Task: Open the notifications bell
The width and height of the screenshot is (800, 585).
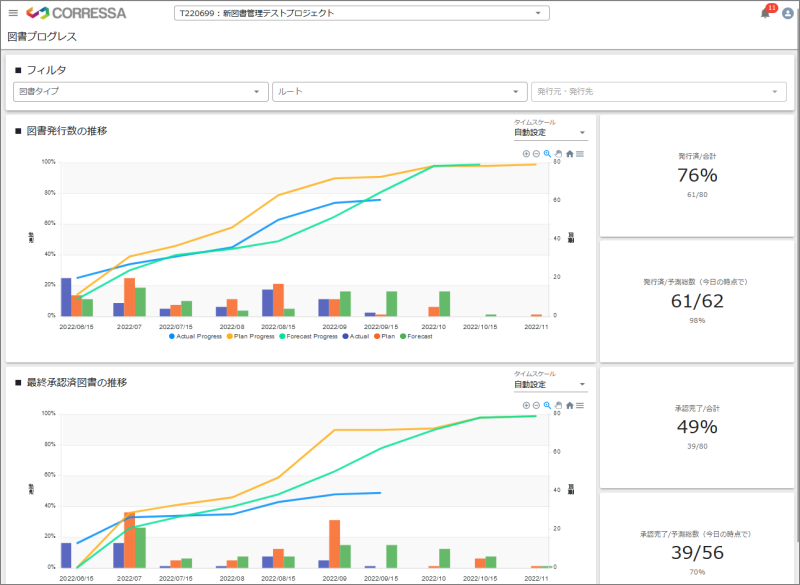Action: 765,13
